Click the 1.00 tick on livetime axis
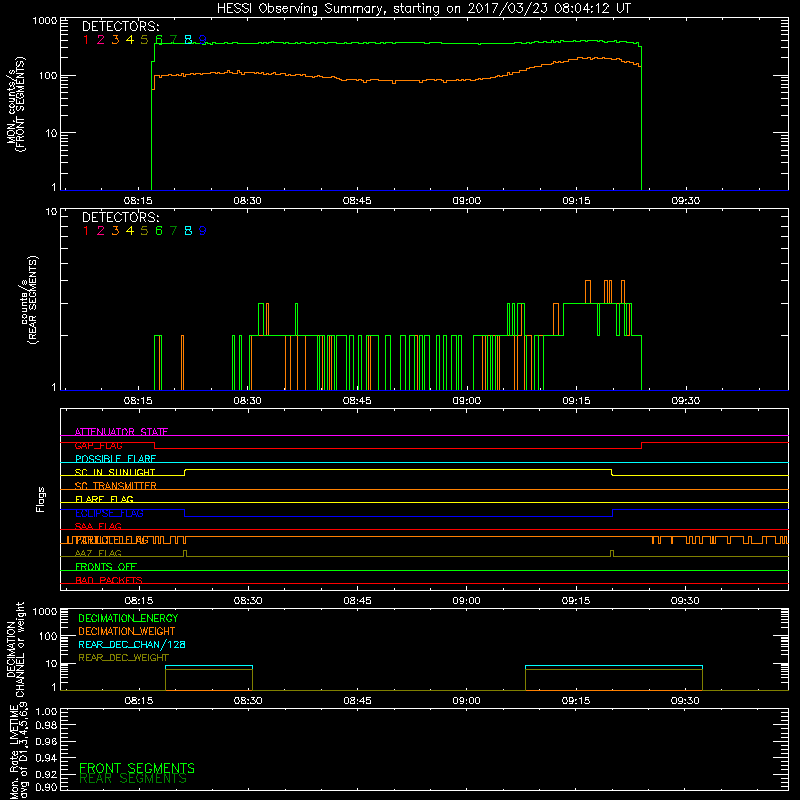The image size is (800, 800). (x=46, y=712)
